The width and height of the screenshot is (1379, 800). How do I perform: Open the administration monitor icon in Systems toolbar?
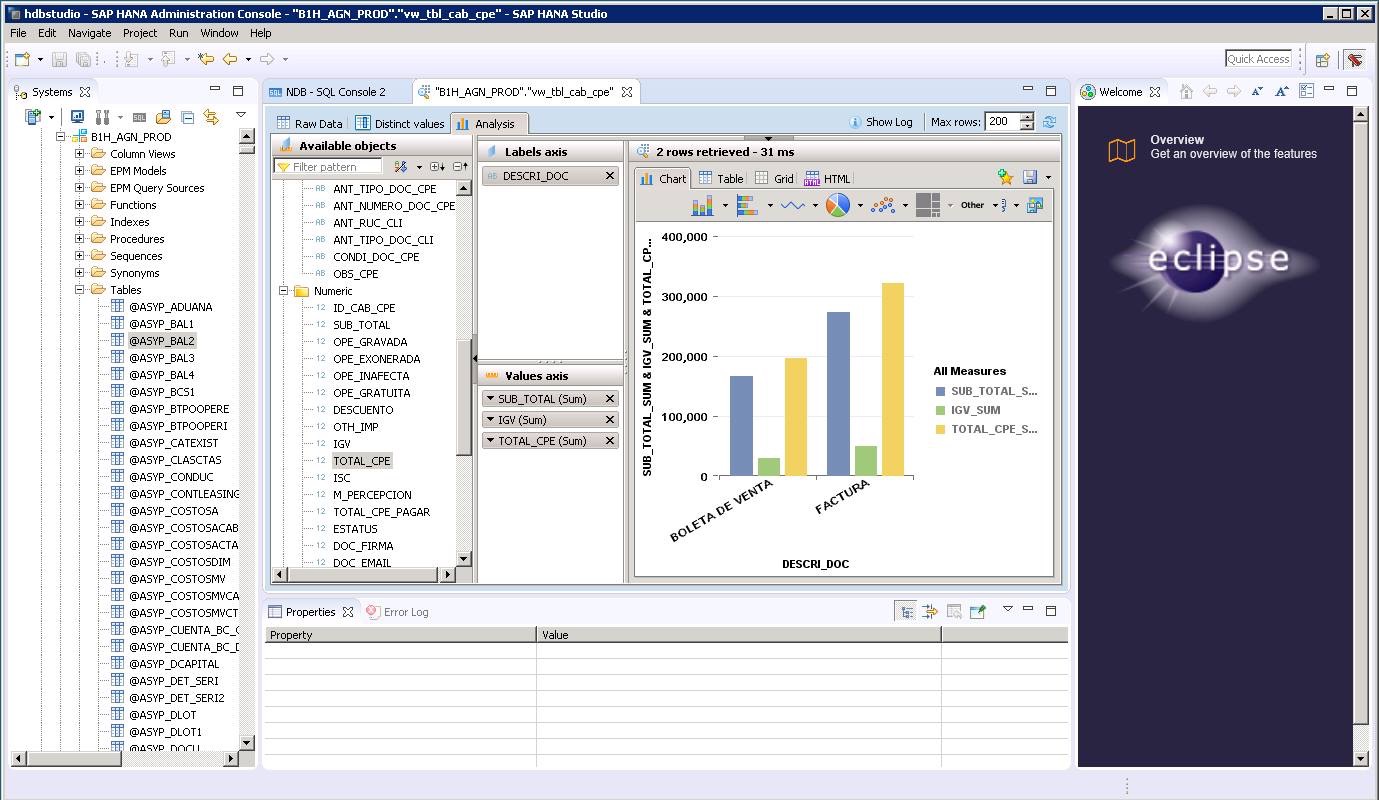tap(77, 117)
